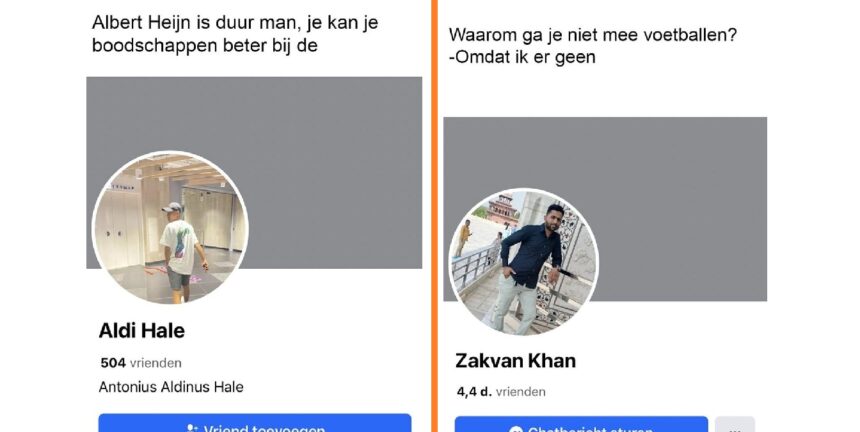Click the Vriend toevoegen button
860x432 pixels.
click(254, 423)
